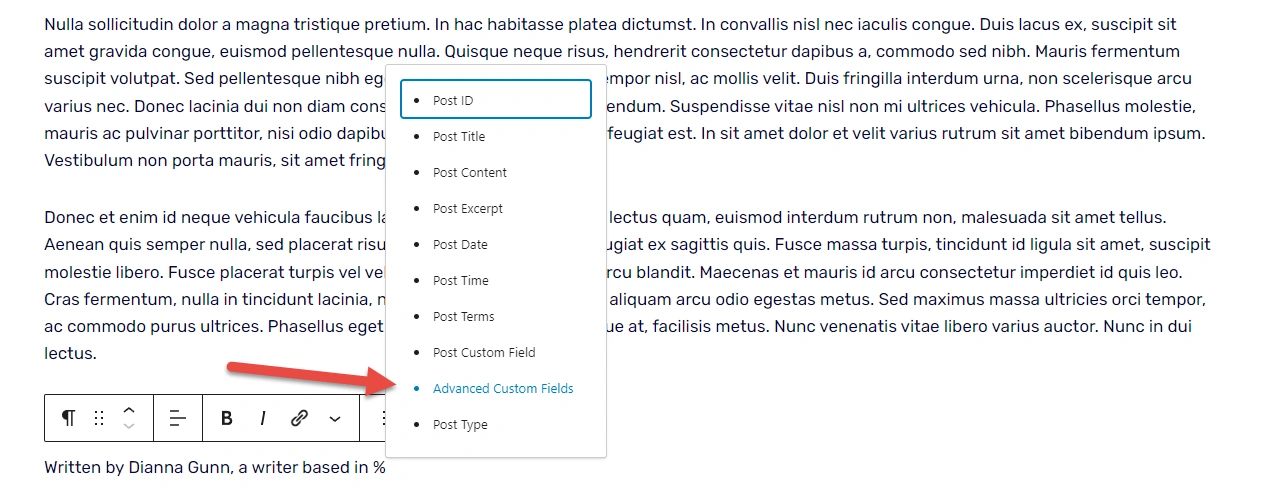Toggle bold formatting

(x=227, y=418)
